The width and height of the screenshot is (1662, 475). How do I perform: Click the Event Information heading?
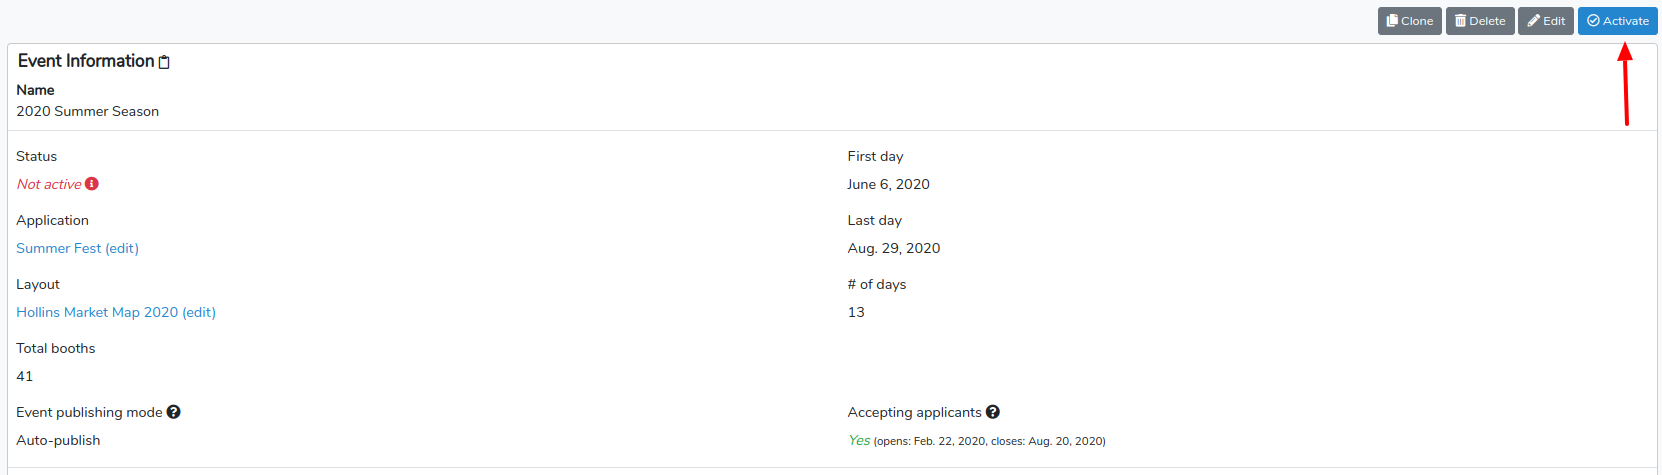point(86,61)
